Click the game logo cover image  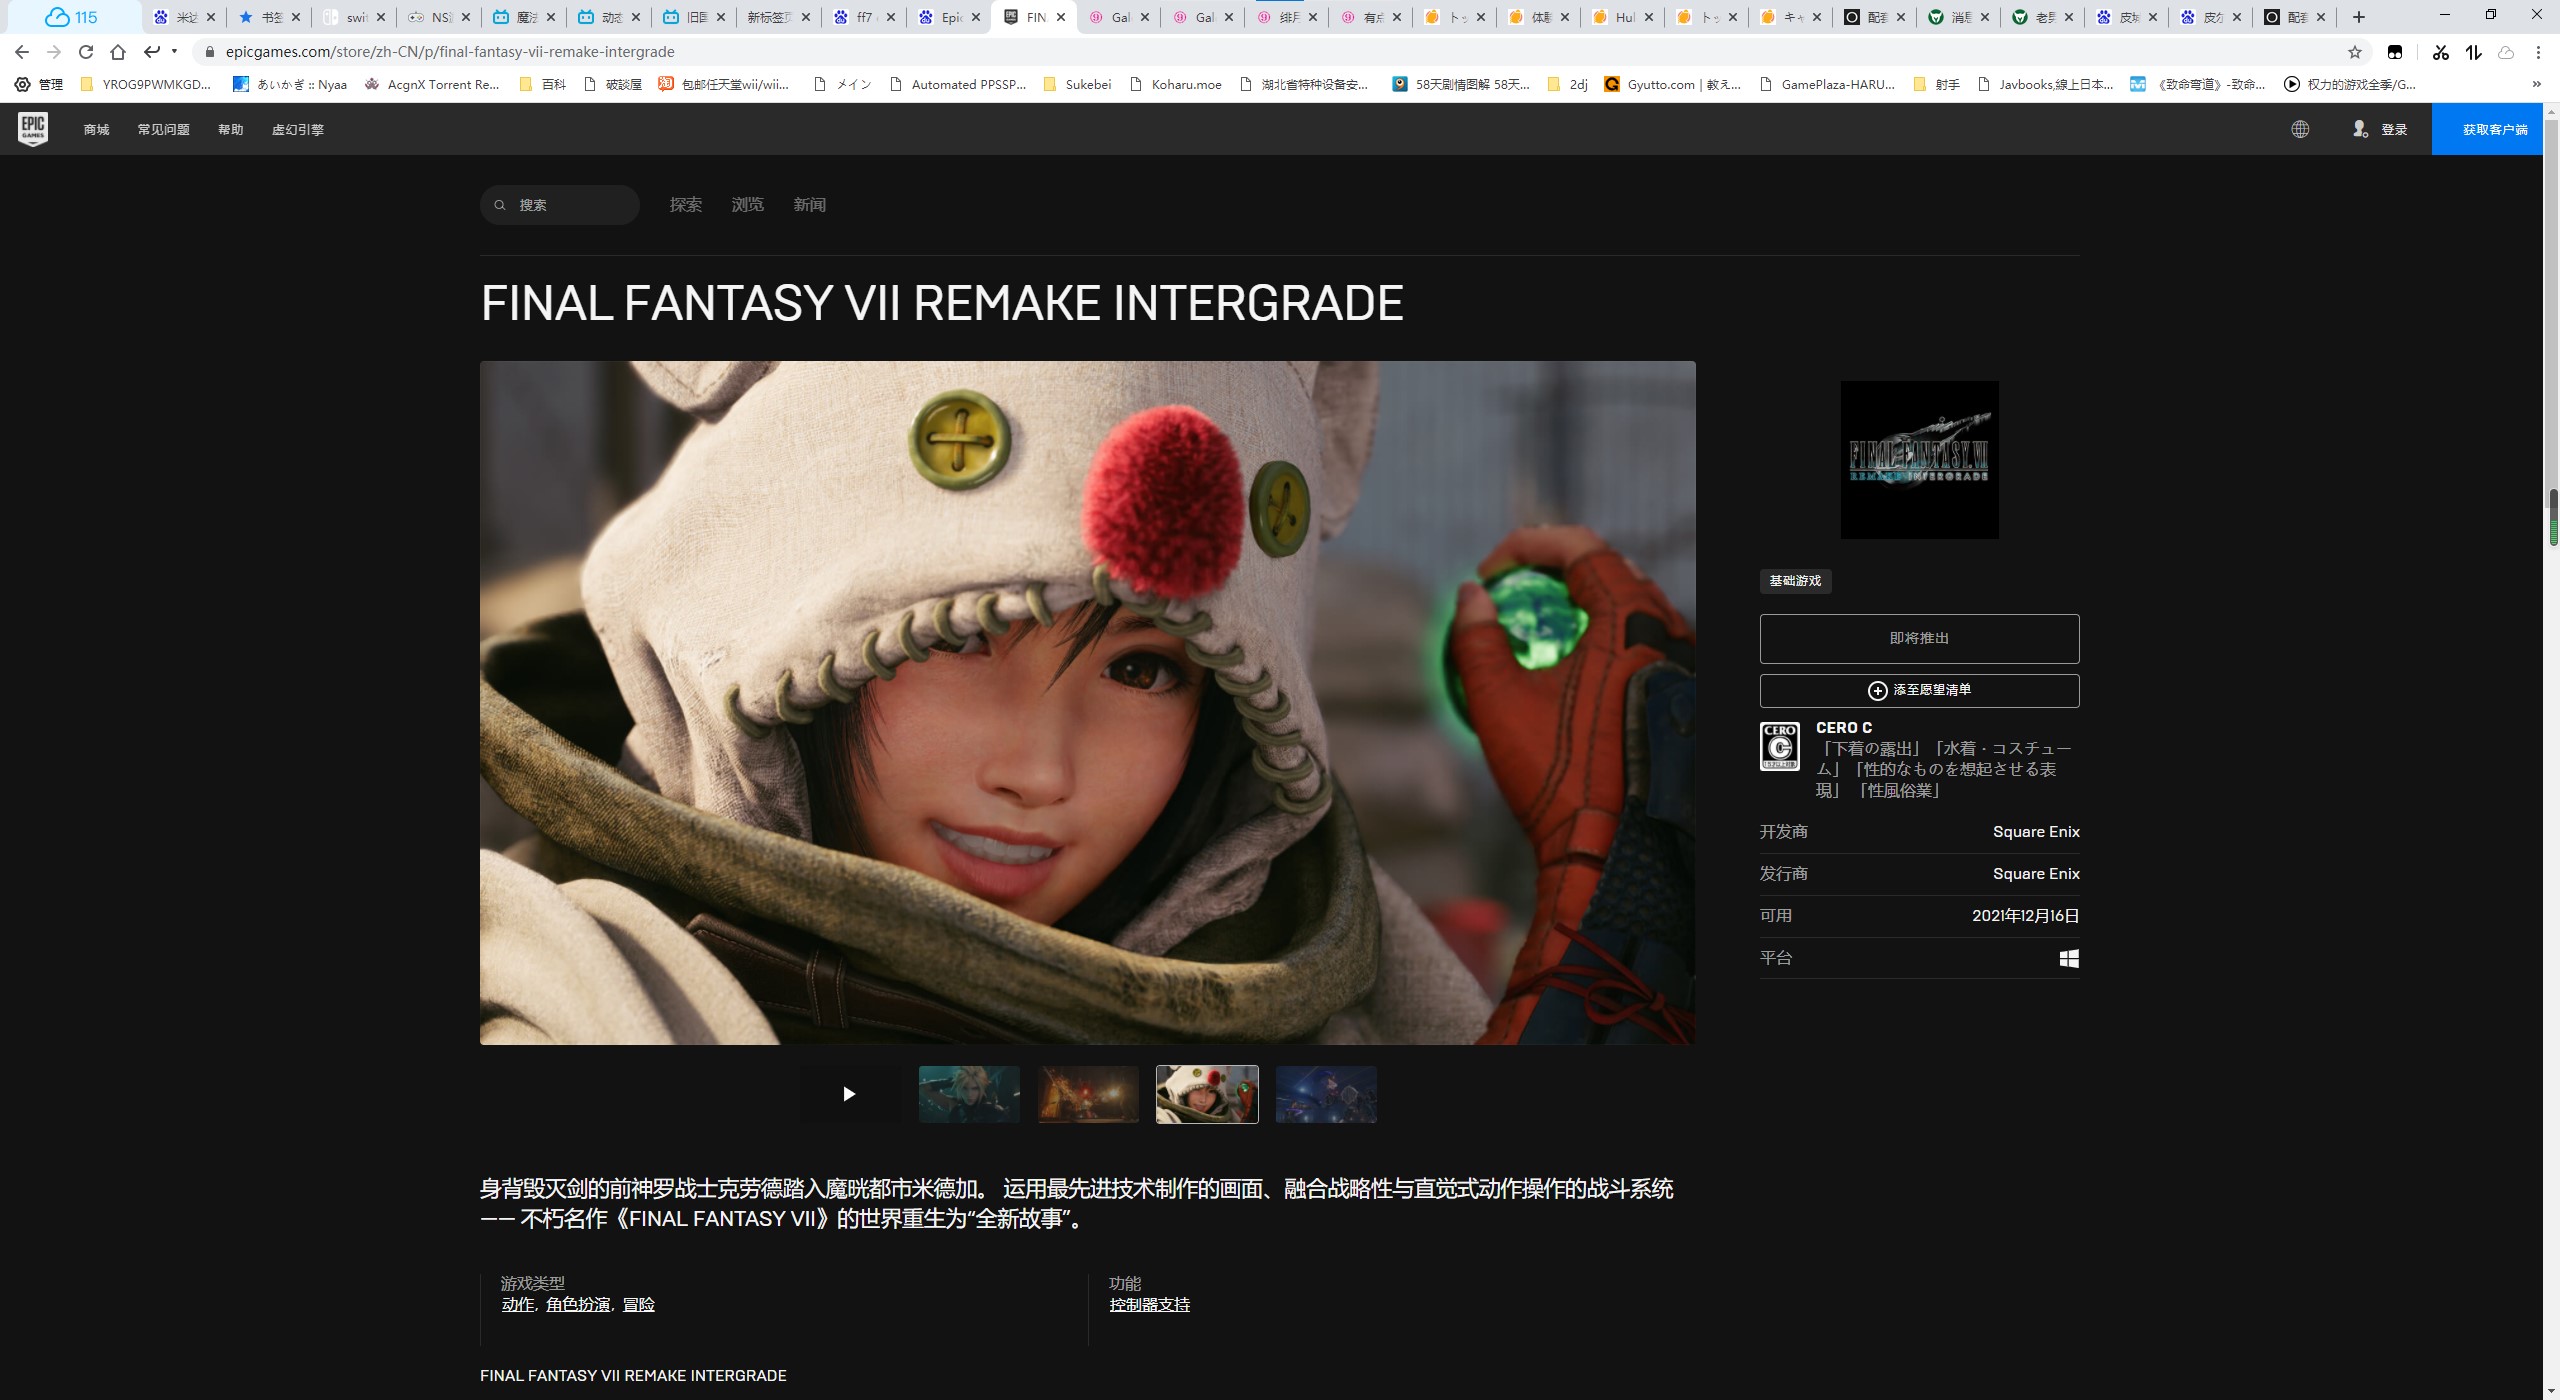pos(1919,460)
